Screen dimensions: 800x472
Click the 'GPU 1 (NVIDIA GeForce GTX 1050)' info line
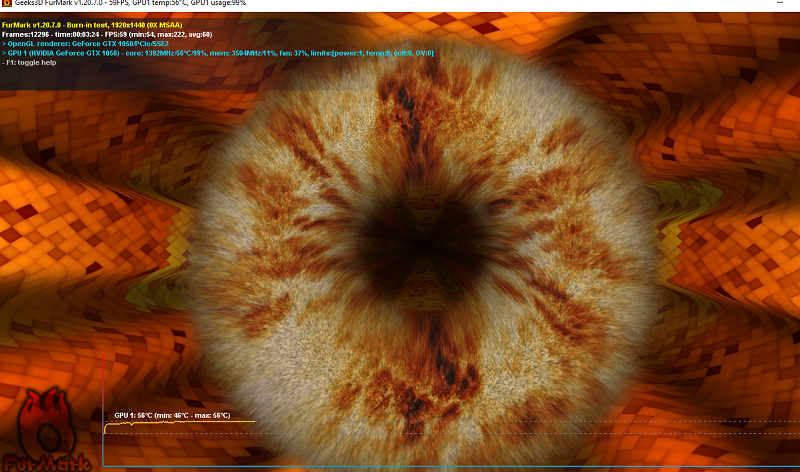[x=217, y=53]
